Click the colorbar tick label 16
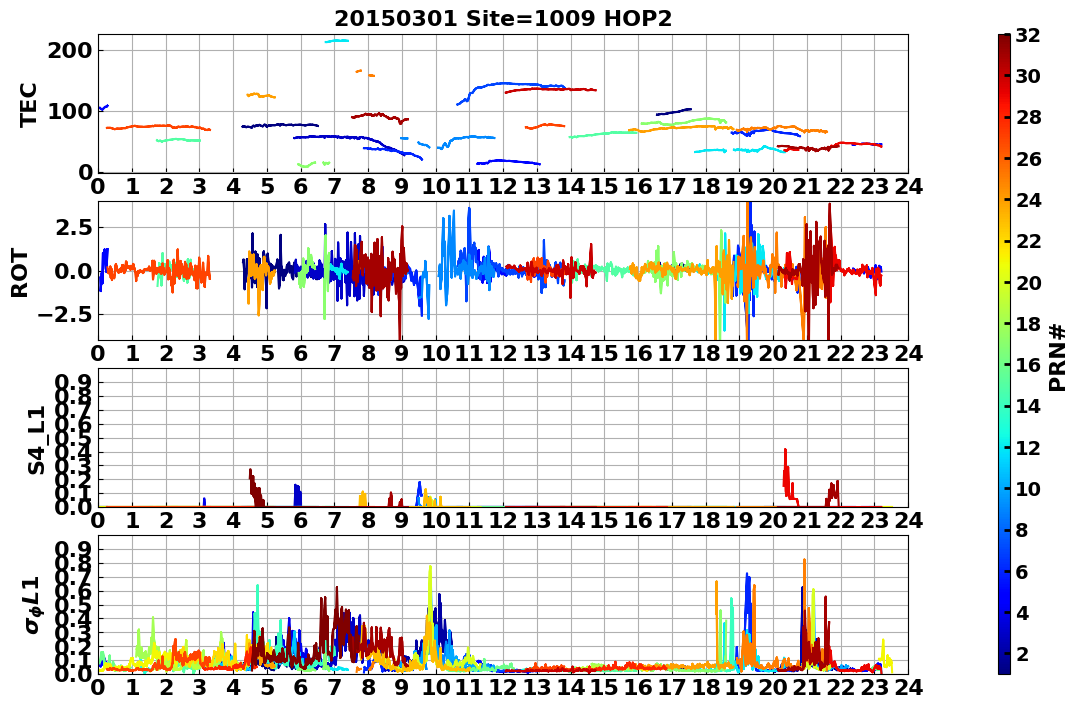 pos(1028,365)
